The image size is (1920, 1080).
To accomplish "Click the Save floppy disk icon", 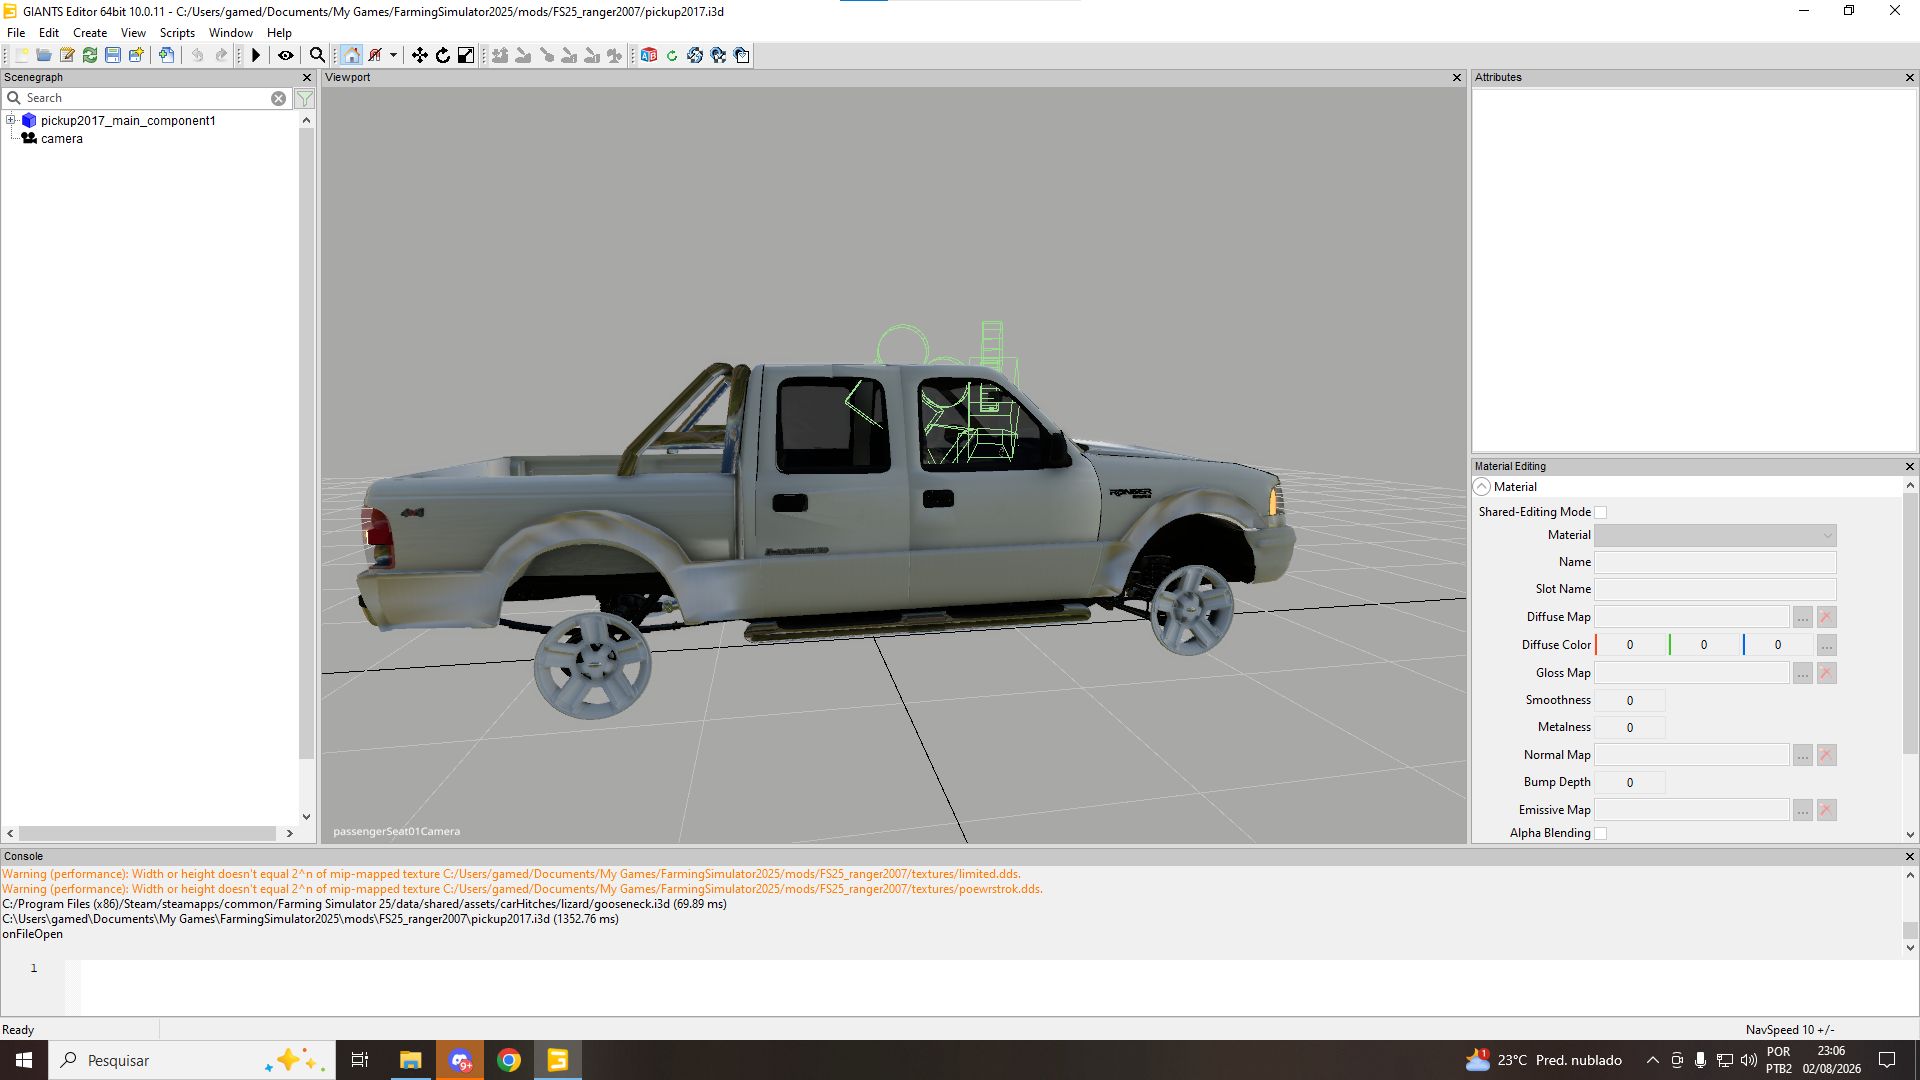I will 113,55.
